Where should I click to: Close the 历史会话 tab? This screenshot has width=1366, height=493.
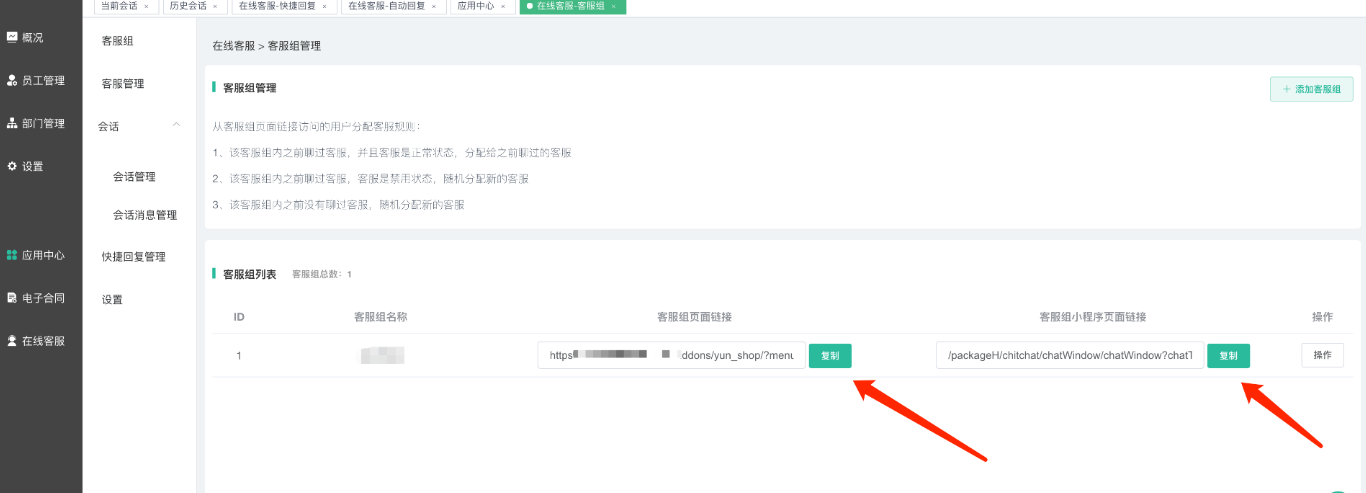click(215, 6)
